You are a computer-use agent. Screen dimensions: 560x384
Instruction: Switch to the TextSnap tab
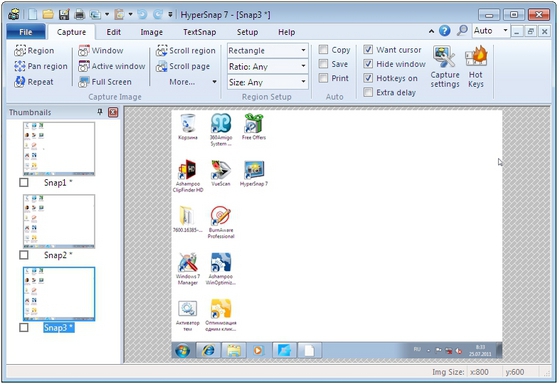pyautogui.click(x=200, y=32)
